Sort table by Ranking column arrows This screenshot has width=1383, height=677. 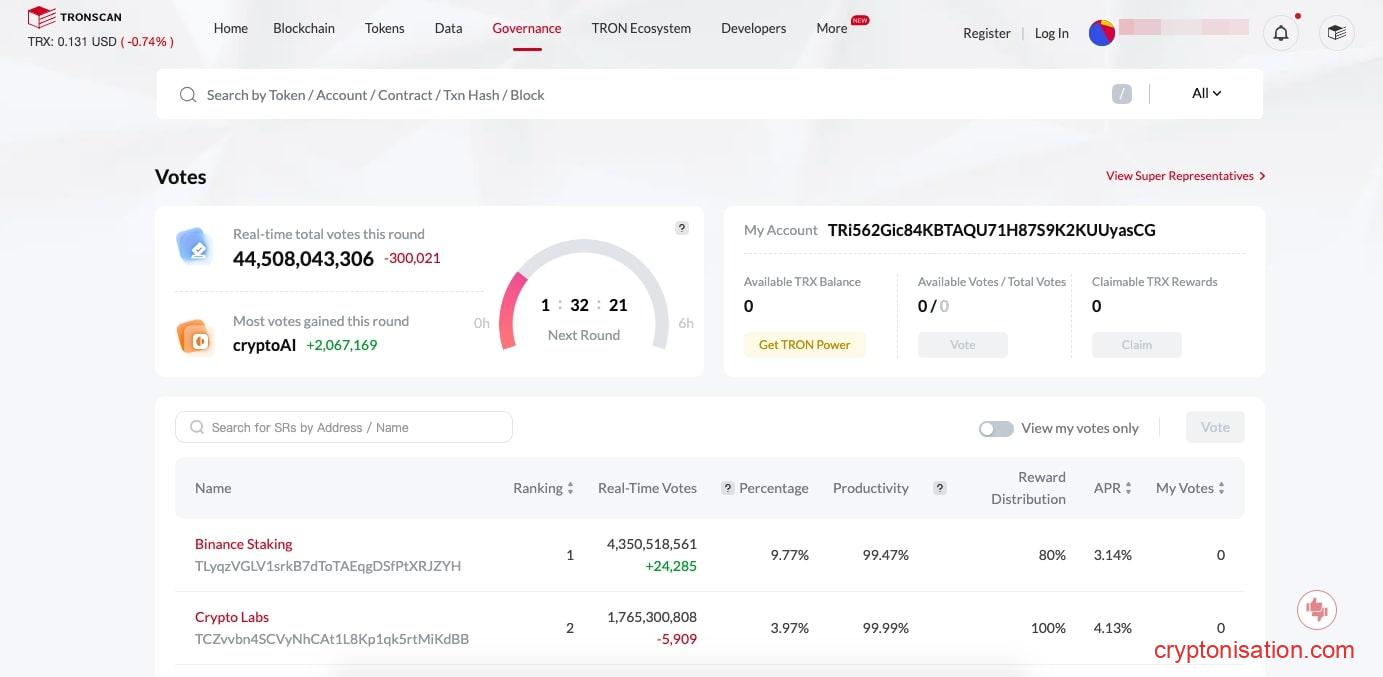tap(570, 488)
